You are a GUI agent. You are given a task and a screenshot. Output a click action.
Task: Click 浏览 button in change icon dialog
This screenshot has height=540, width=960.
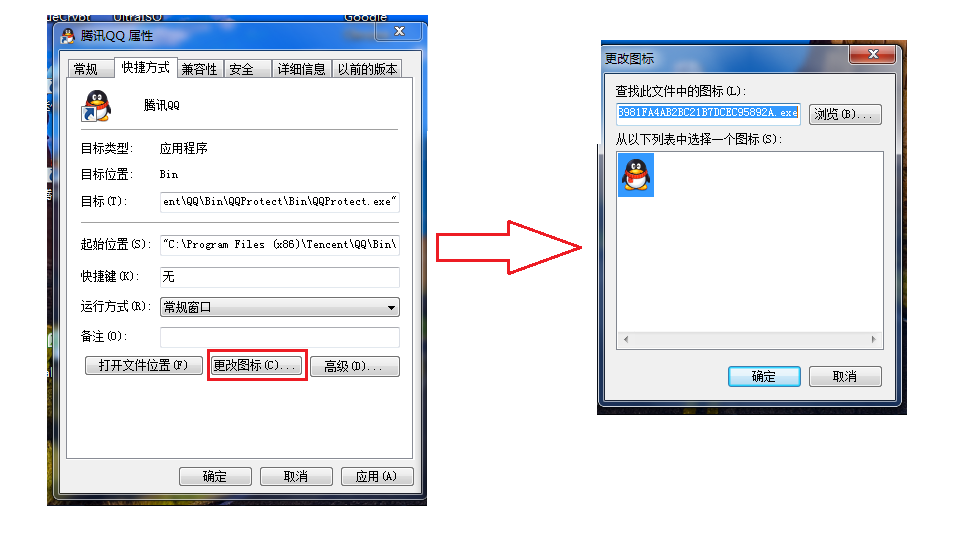point(845,114)
